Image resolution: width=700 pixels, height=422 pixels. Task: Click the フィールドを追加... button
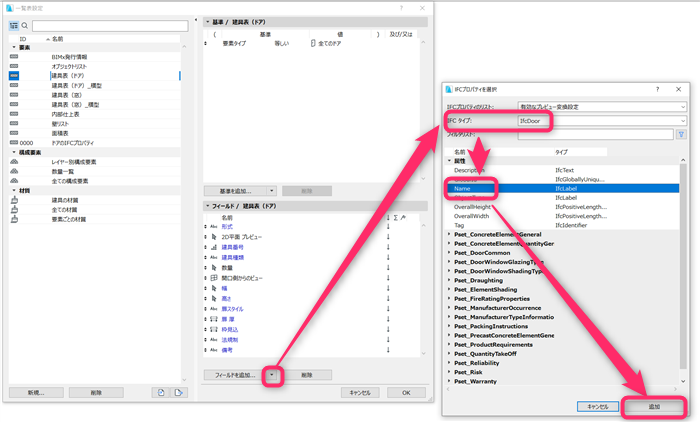(235, 375)
